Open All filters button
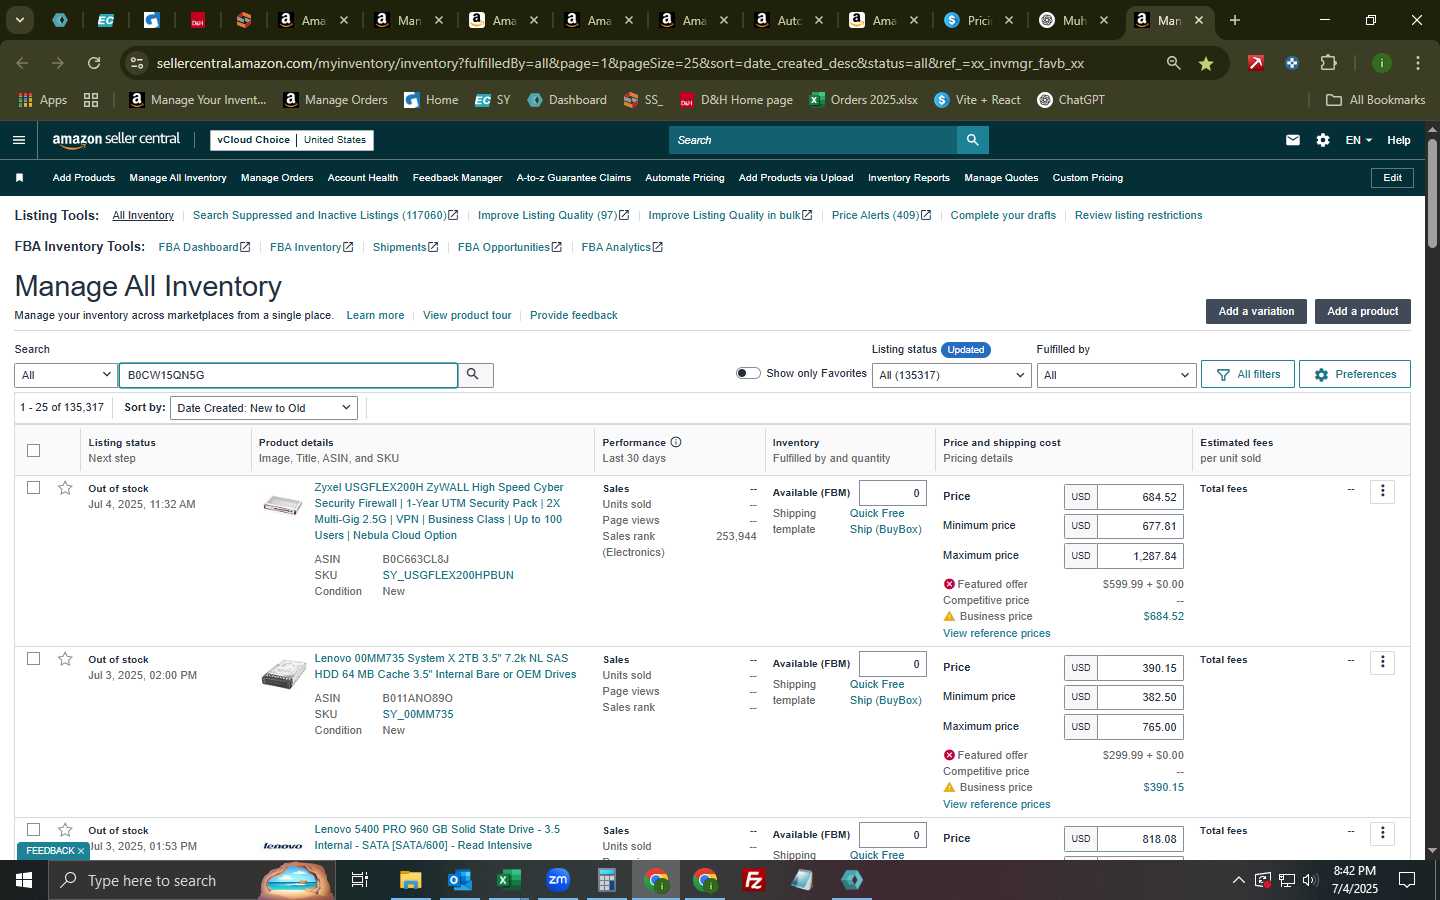The image size is (1440, 900). pyautogui.click(x=1248, y=374)
